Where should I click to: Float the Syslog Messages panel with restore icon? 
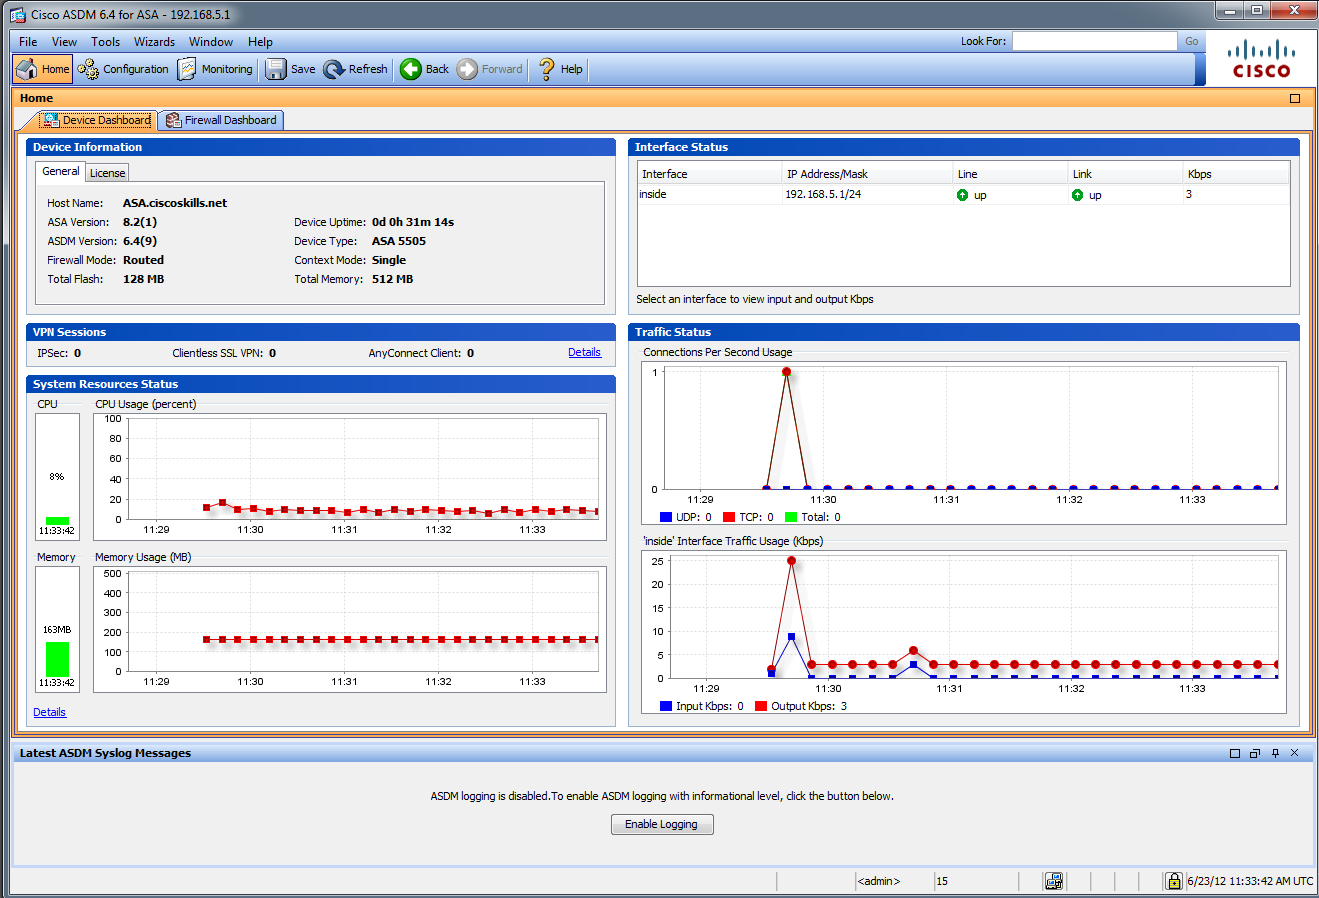[1255, 753]
